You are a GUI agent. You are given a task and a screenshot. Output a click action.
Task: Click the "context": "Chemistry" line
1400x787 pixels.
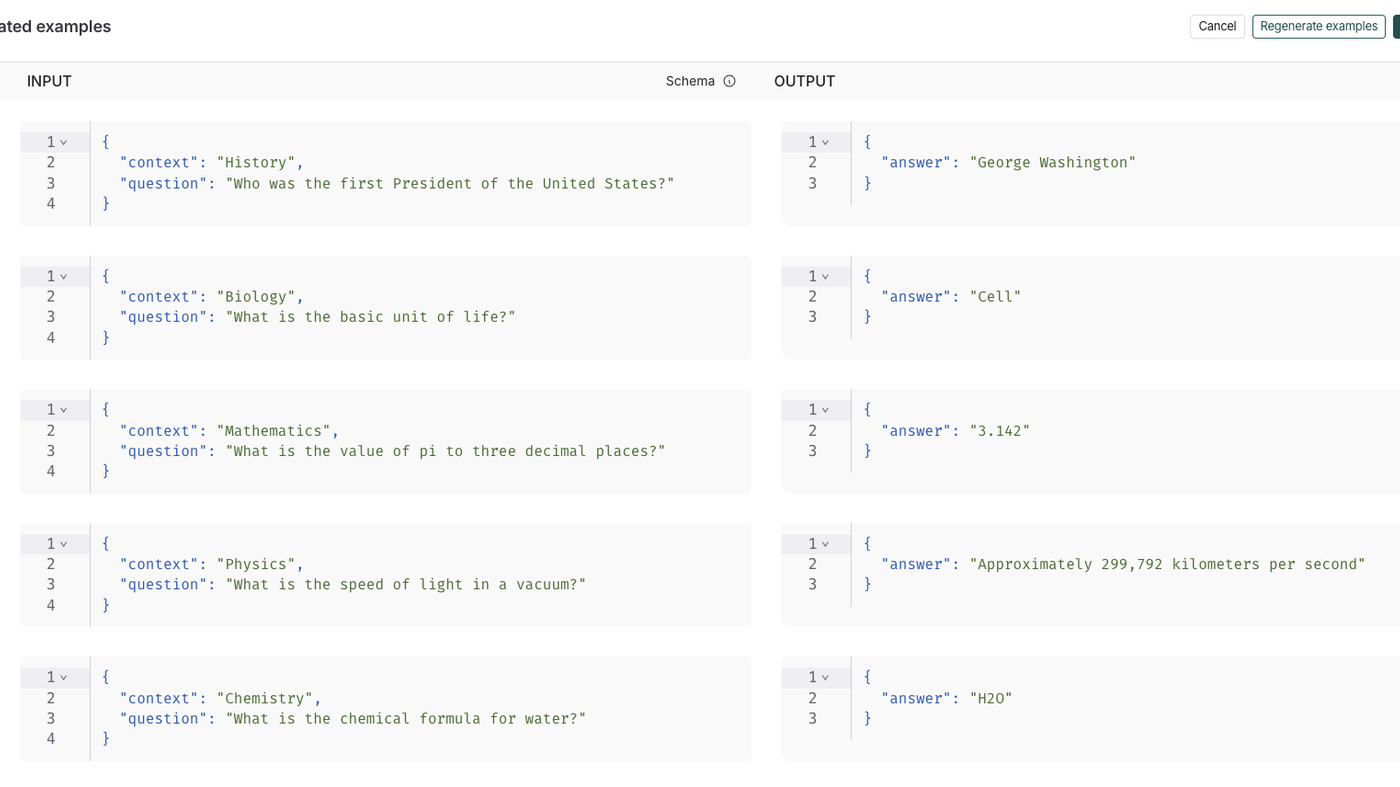click(220, 699)
